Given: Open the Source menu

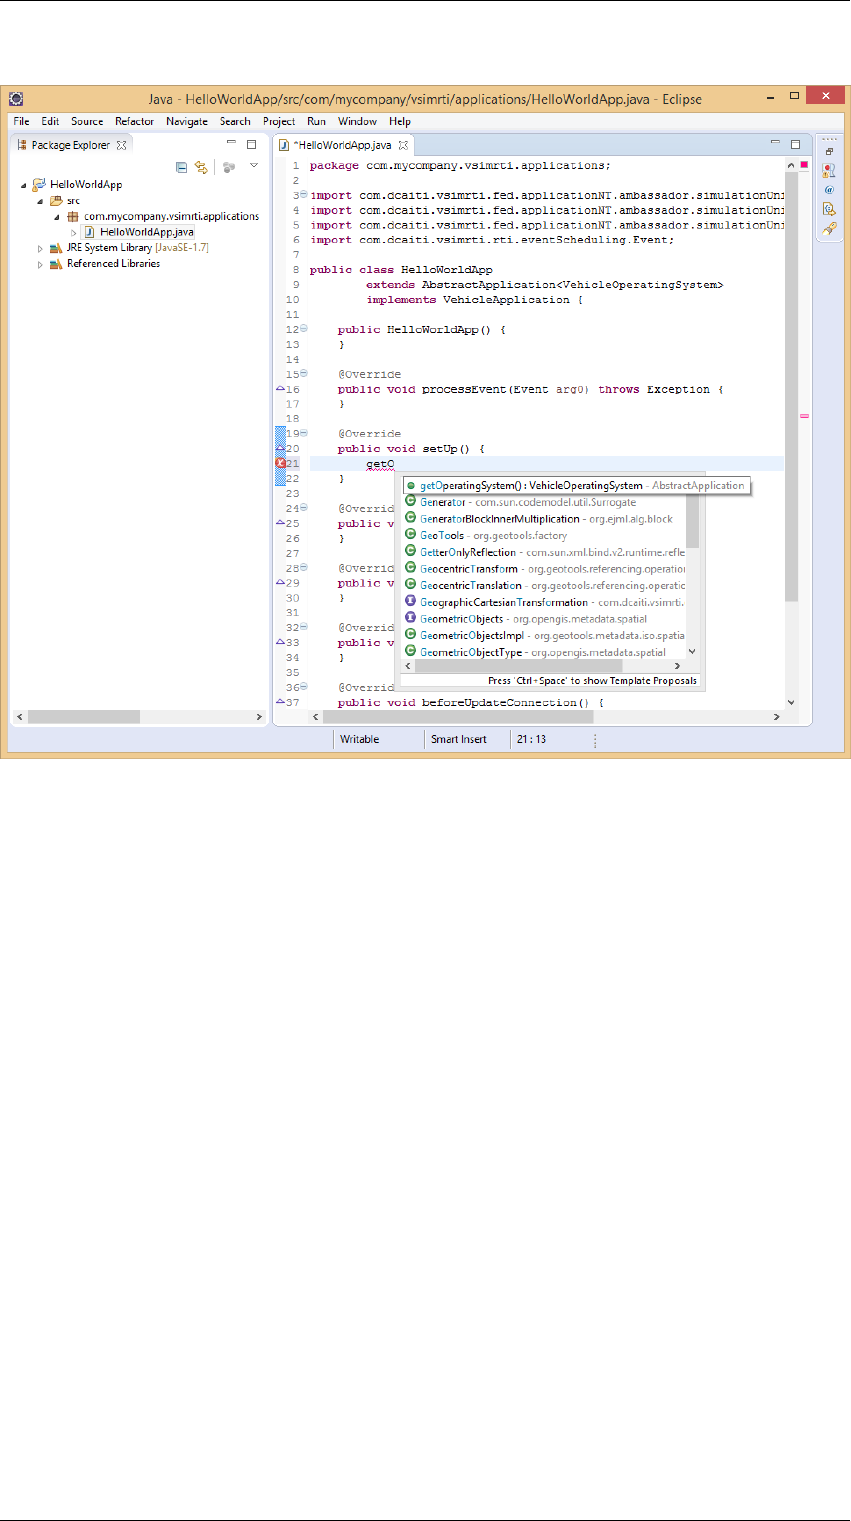Looking at the screenshot, I should pyautogui.click(x=87, y=121).
